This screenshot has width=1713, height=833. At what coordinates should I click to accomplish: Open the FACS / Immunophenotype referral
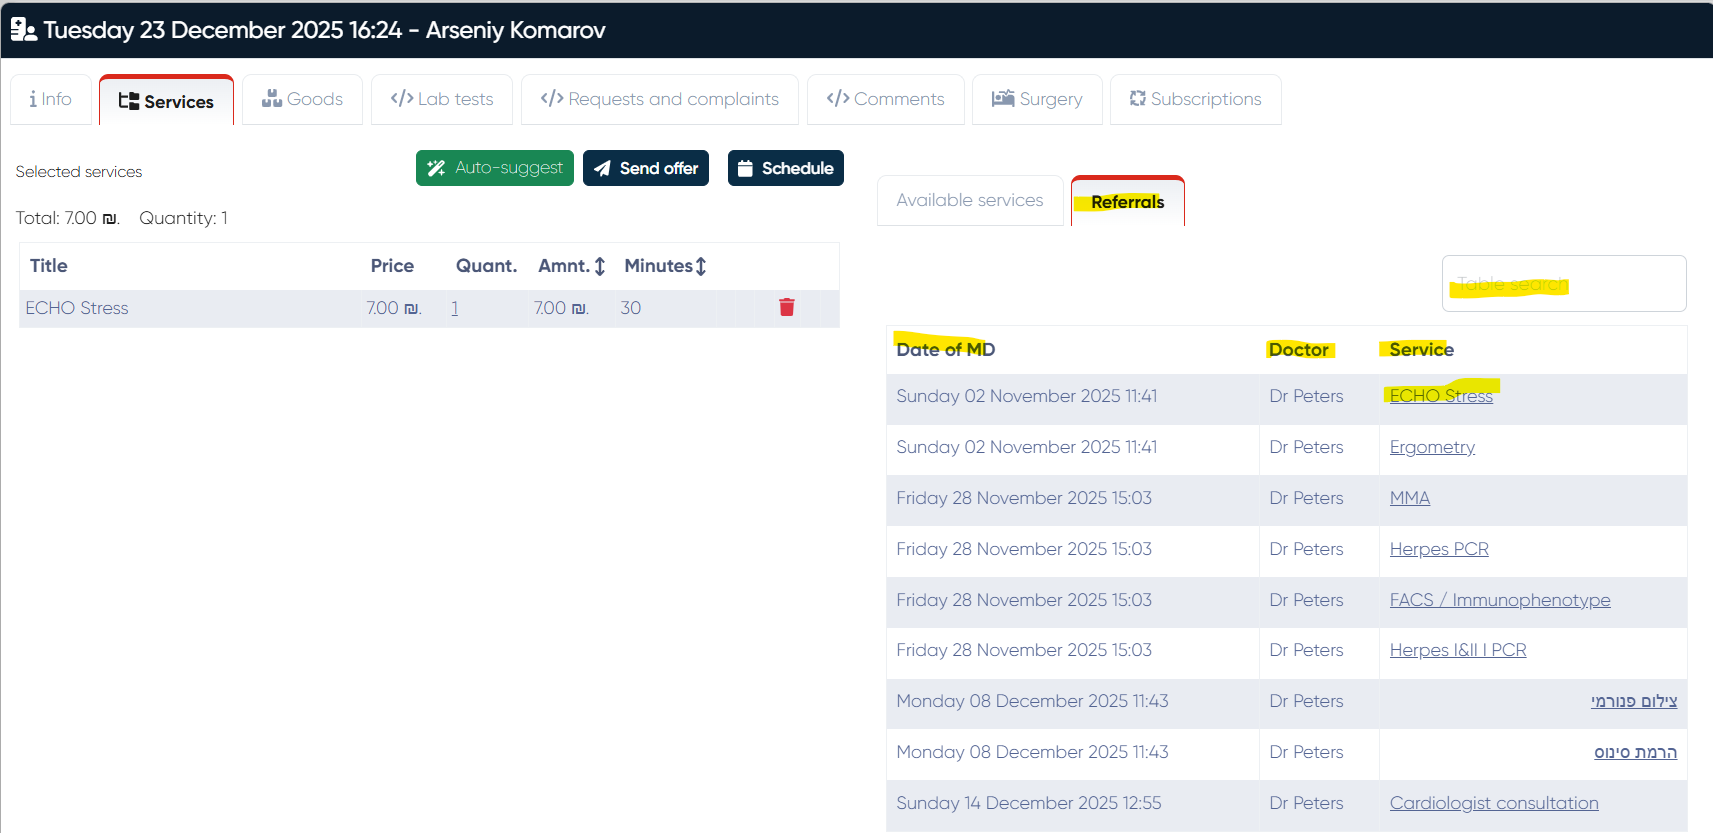coord(1499,600)
